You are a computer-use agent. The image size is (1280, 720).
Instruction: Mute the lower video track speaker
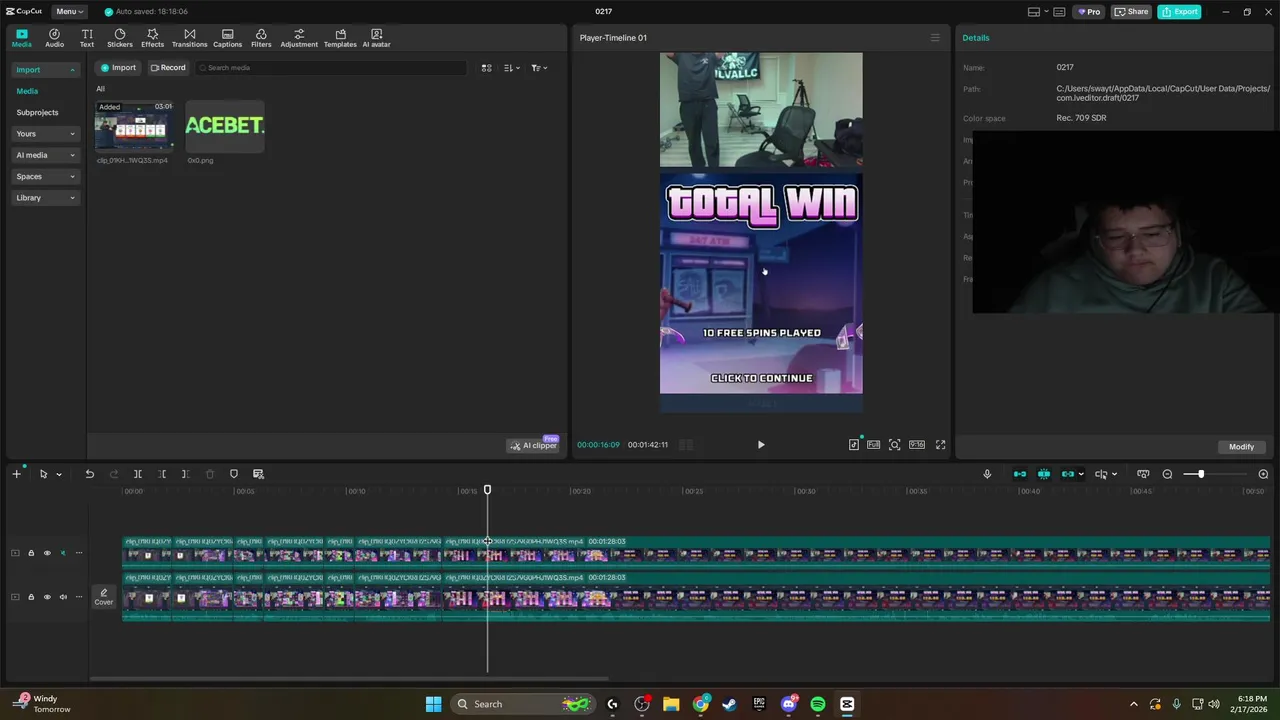63,597
